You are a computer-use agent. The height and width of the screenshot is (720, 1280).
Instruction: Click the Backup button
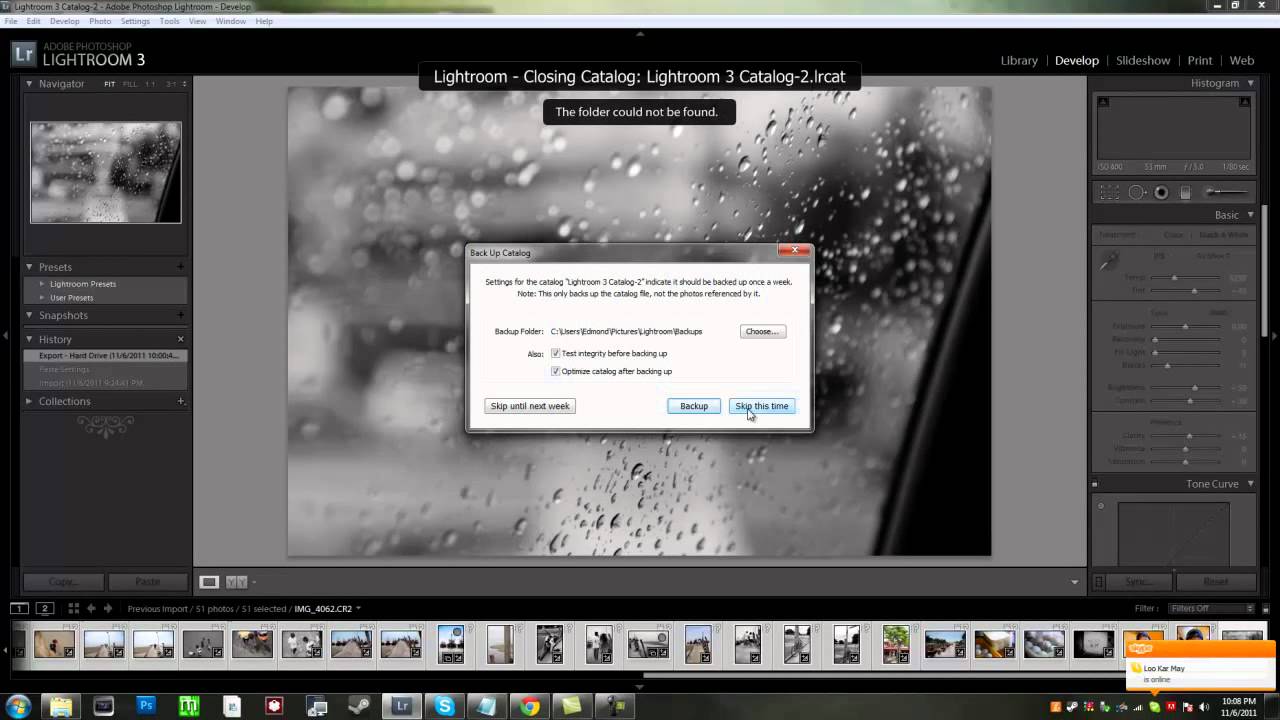click(694, 406)
